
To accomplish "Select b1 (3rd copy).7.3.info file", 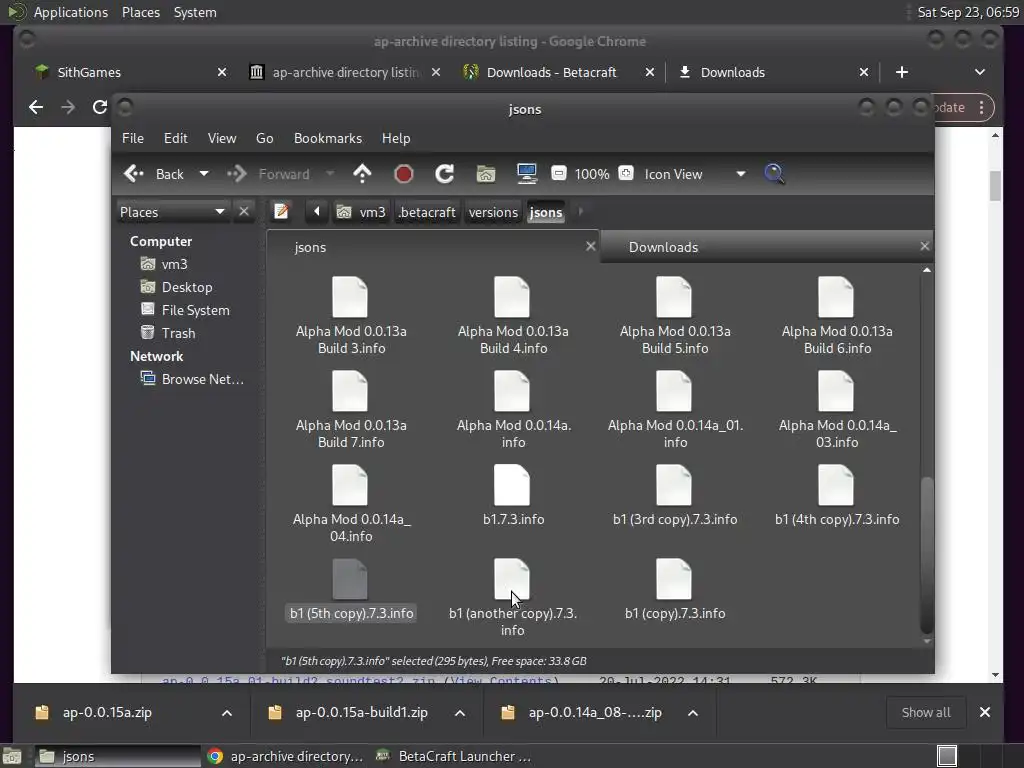I will (675, 495).
